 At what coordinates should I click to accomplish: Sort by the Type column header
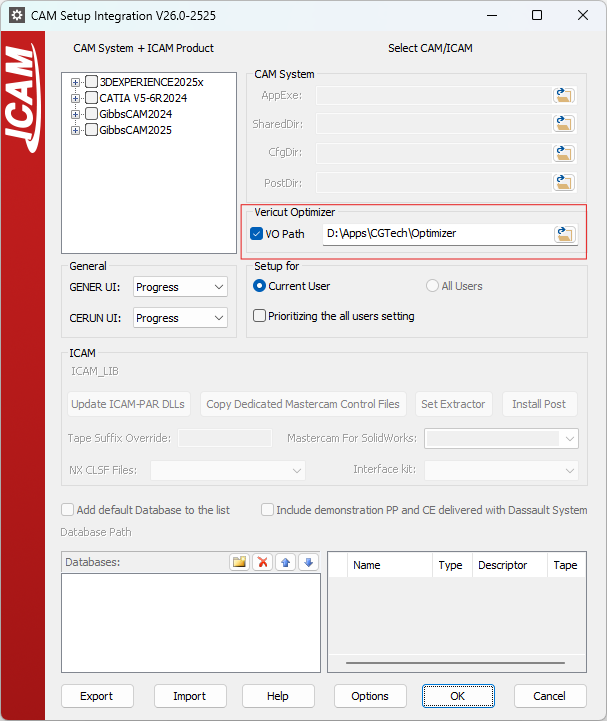[x=452, y=565]
